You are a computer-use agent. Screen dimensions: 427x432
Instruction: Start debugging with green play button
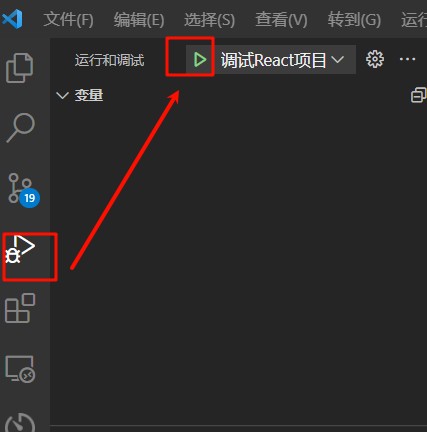click(200, 60)
